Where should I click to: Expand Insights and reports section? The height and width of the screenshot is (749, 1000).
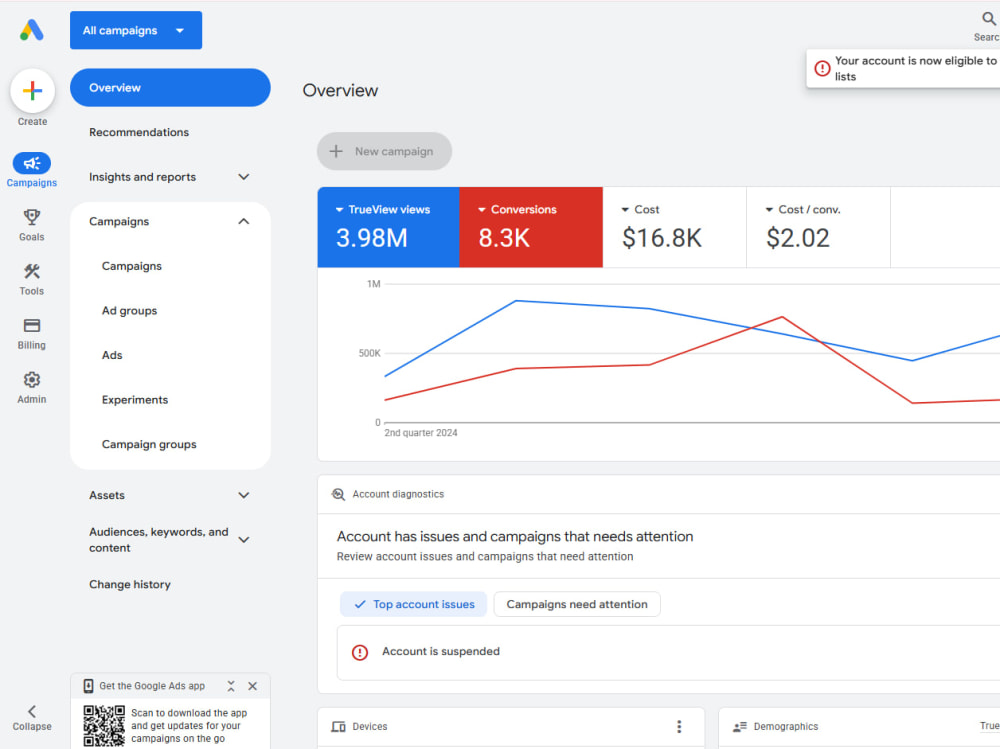coord(244,177)
